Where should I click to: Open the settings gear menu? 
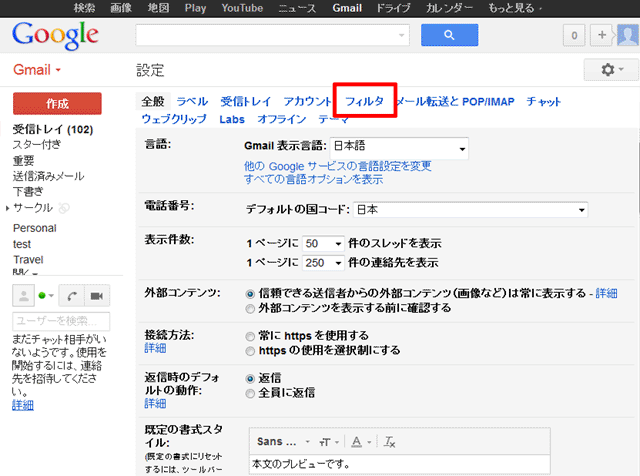(610, 70)
